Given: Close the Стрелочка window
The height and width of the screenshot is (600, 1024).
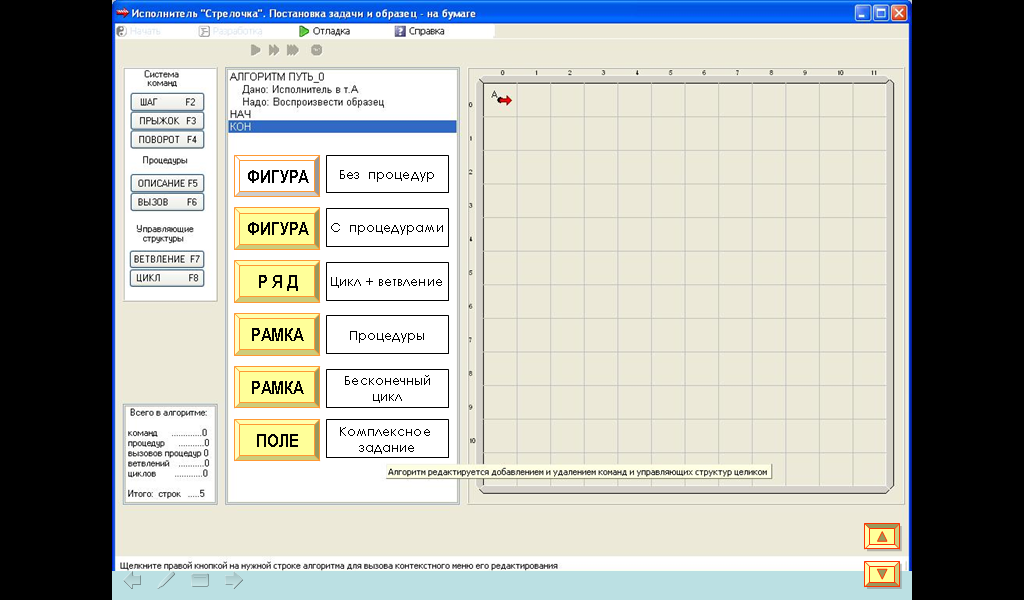Looking at the screenshot, I should [x=899, y=12].
